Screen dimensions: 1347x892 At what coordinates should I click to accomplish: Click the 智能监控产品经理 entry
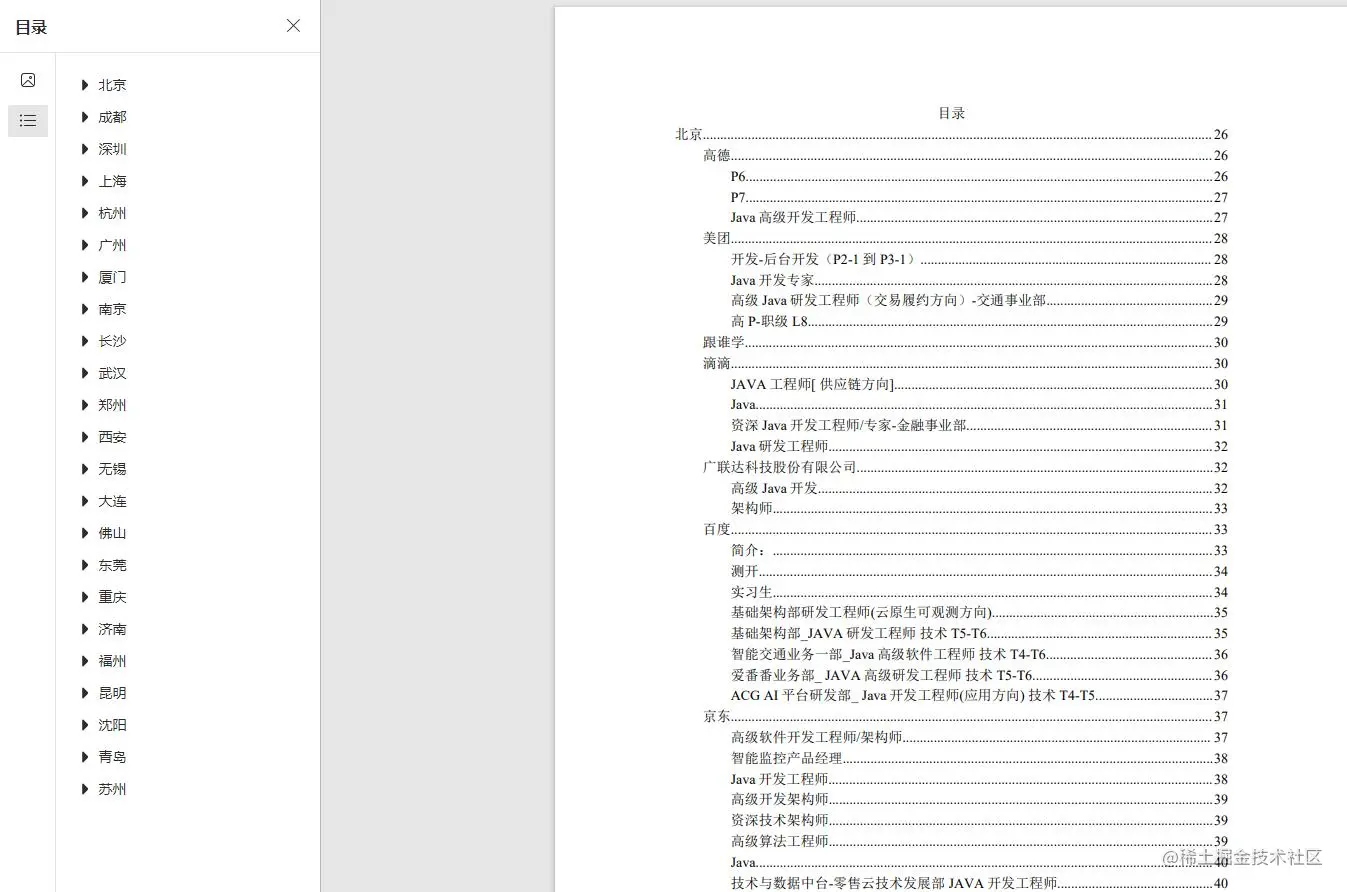(x=980, y=758)
